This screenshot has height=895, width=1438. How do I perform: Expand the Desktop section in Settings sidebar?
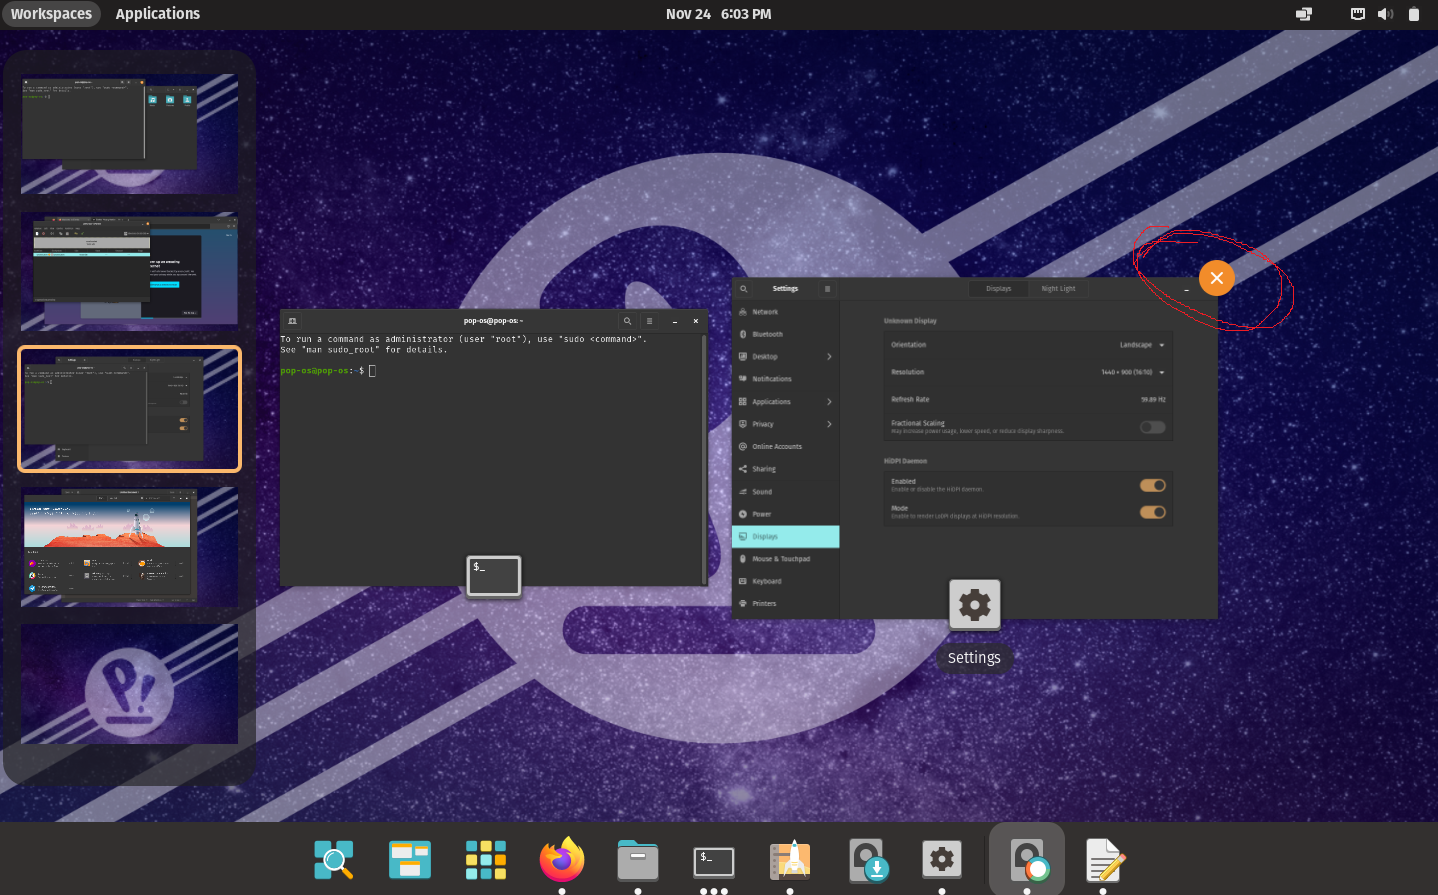(785, 356)
